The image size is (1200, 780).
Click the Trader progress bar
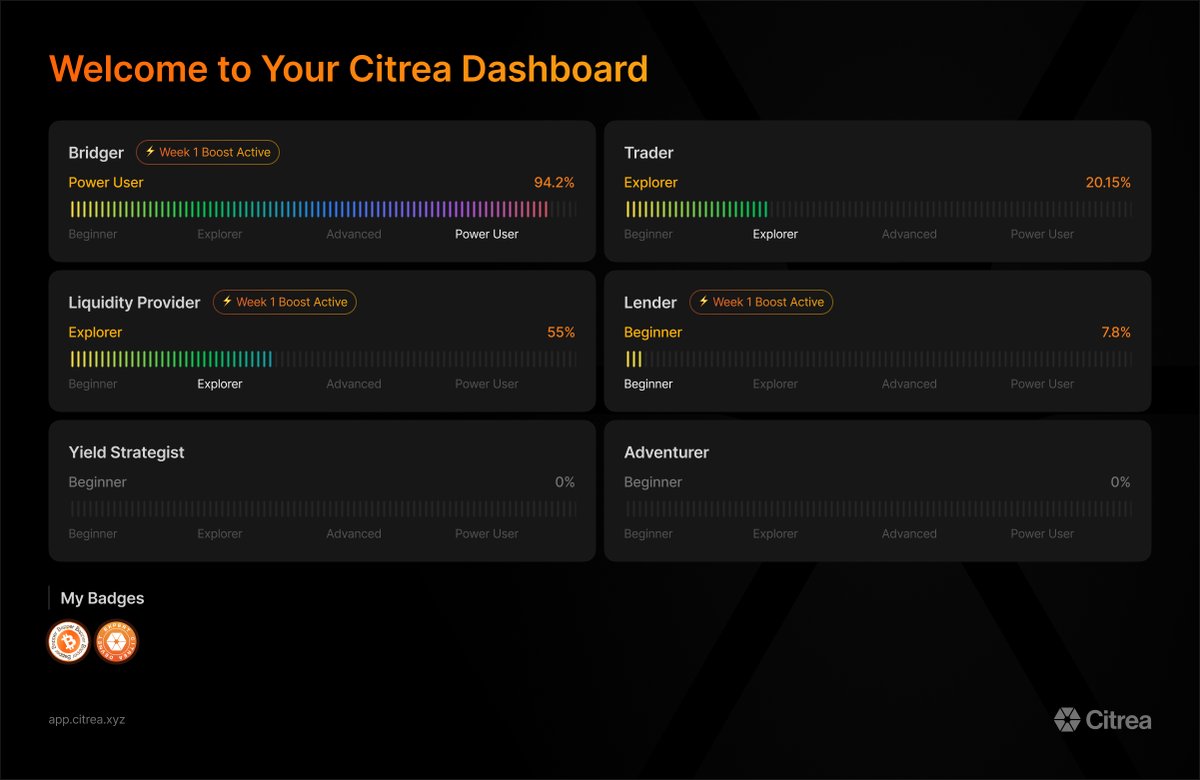point(878,209)
